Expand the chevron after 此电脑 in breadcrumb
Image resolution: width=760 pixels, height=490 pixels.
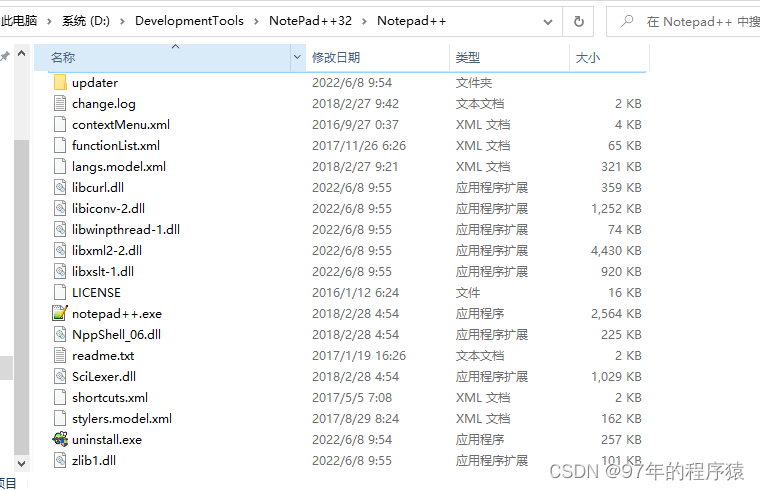tap(49, 21)
